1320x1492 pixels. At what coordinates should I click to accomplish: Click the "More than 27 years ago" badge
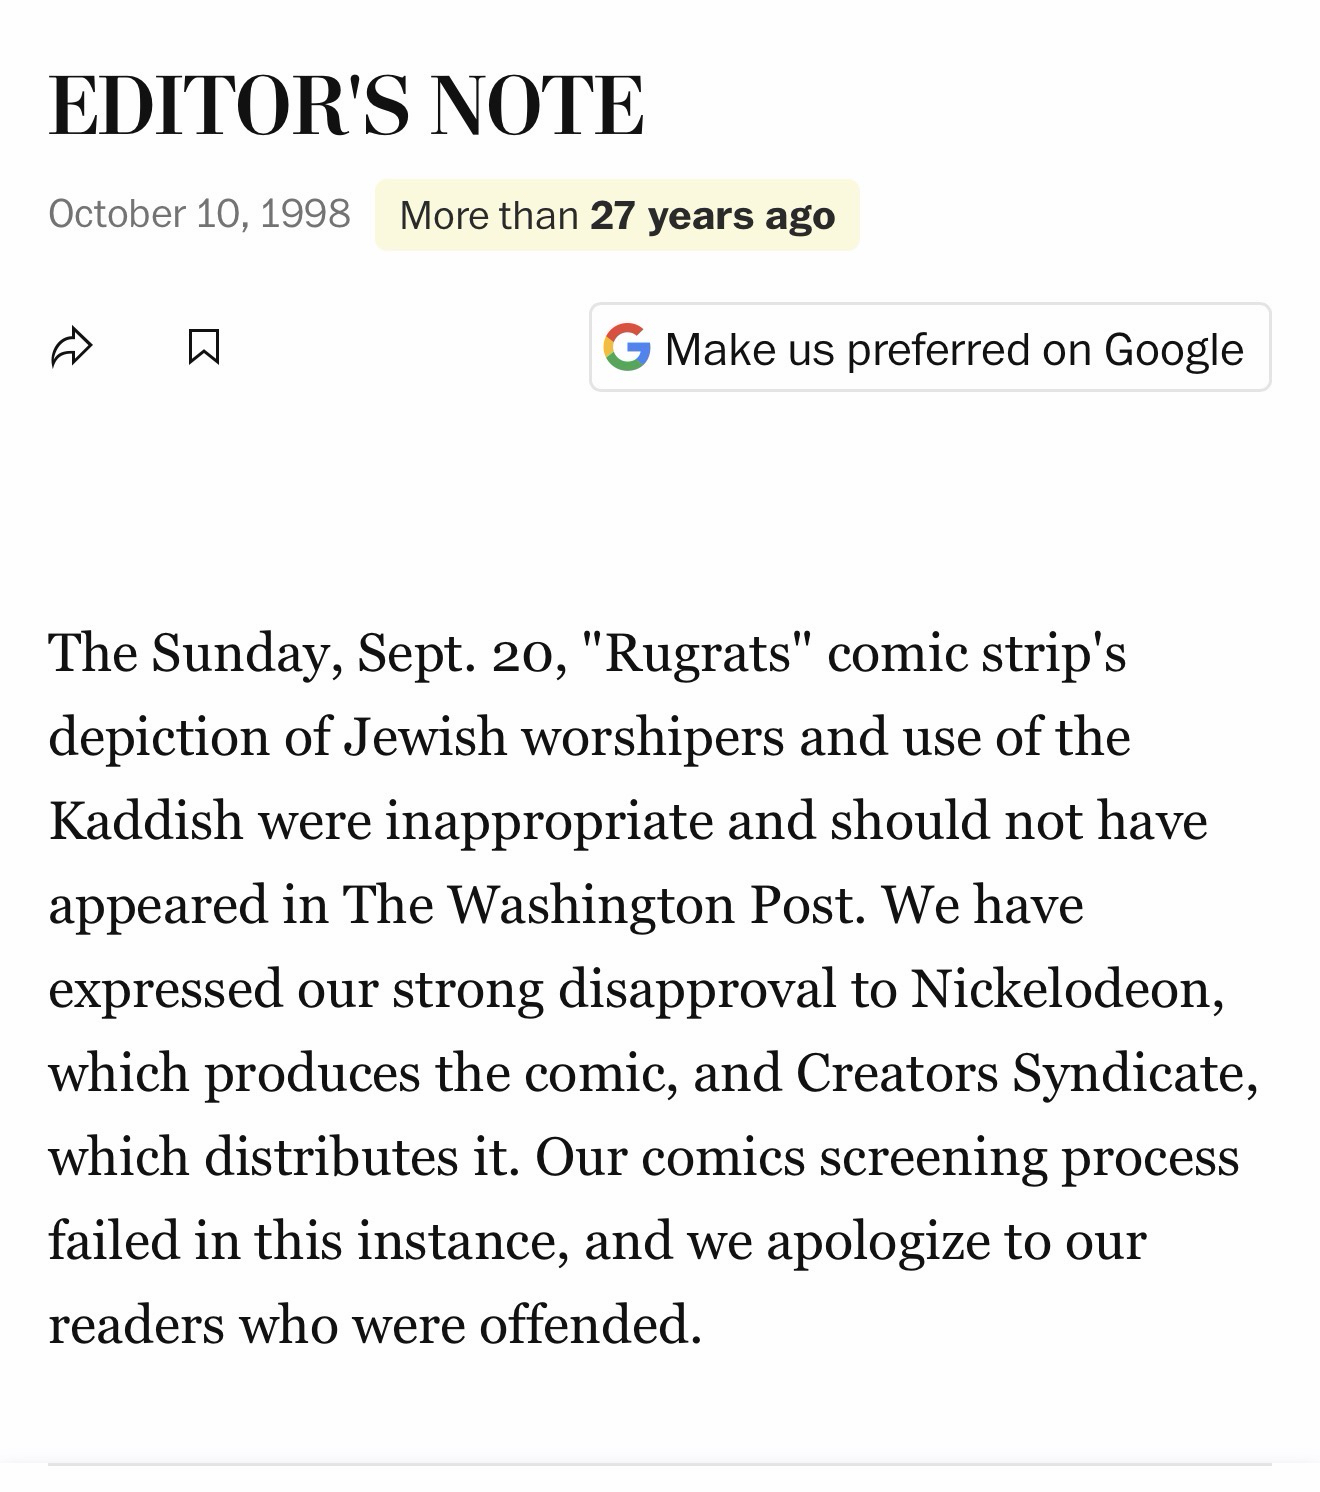617,215
